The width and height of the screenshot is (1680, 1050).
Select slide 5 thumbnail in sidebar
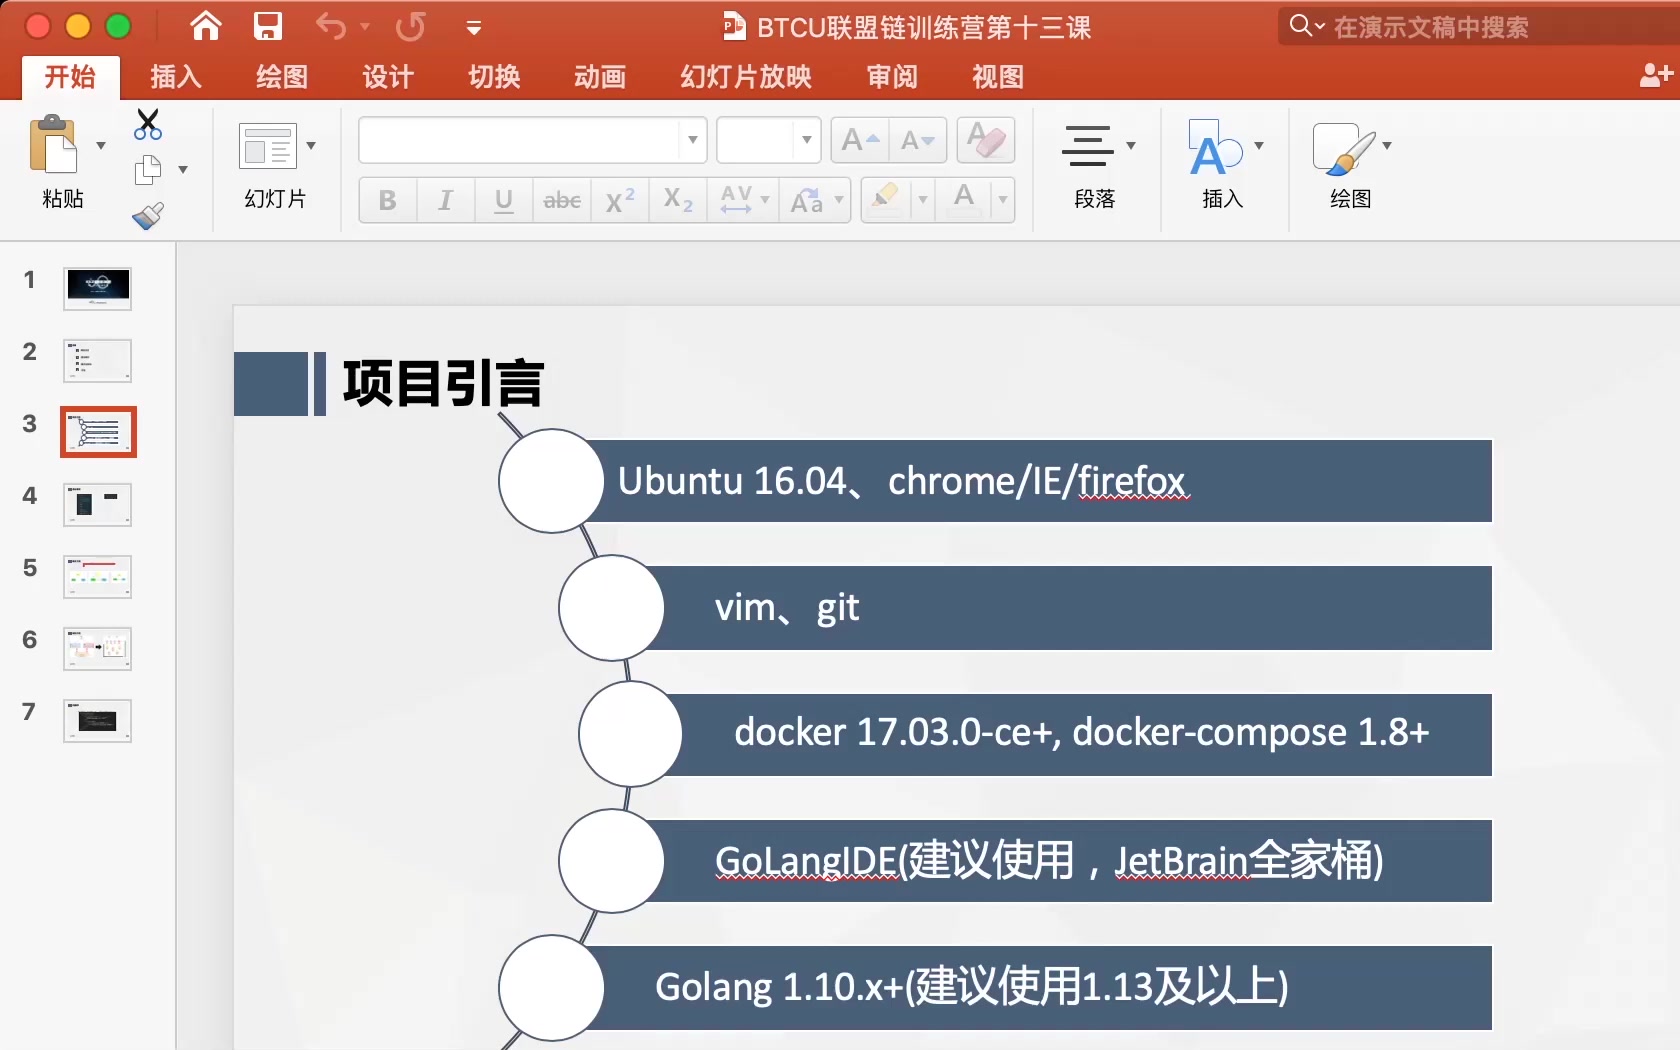pos(97,577)
